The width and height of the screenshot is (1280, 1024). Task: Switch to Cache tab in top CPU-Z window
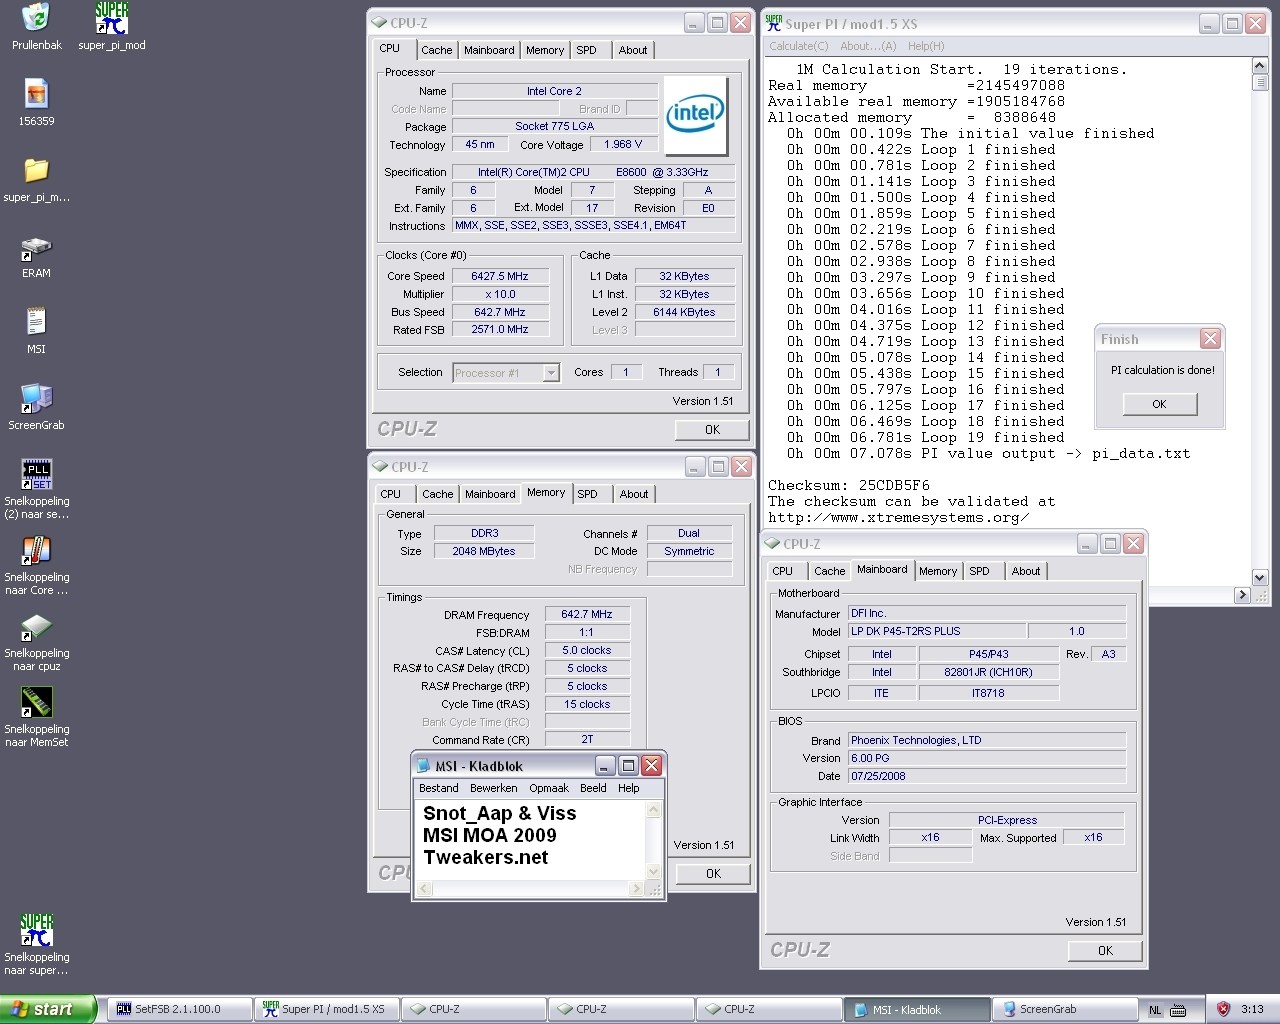click(436, 50)
